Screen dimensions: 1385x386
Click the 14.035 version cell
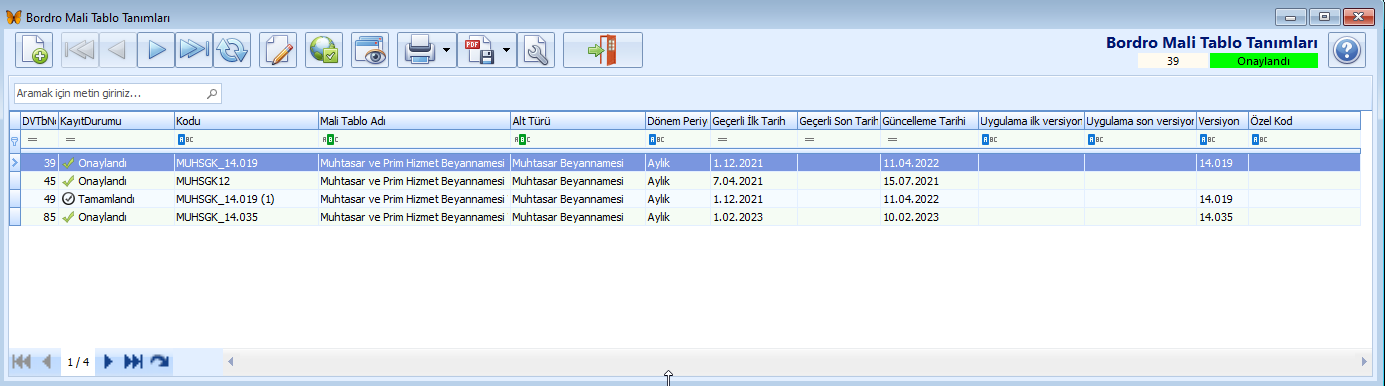click(1222, 216)
